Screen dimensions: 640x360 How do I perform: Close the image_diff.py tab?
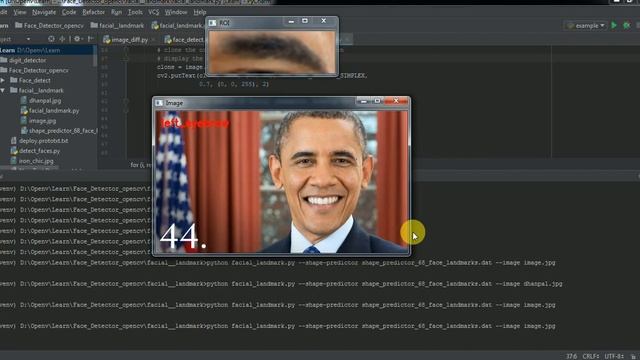click(153, 40)
